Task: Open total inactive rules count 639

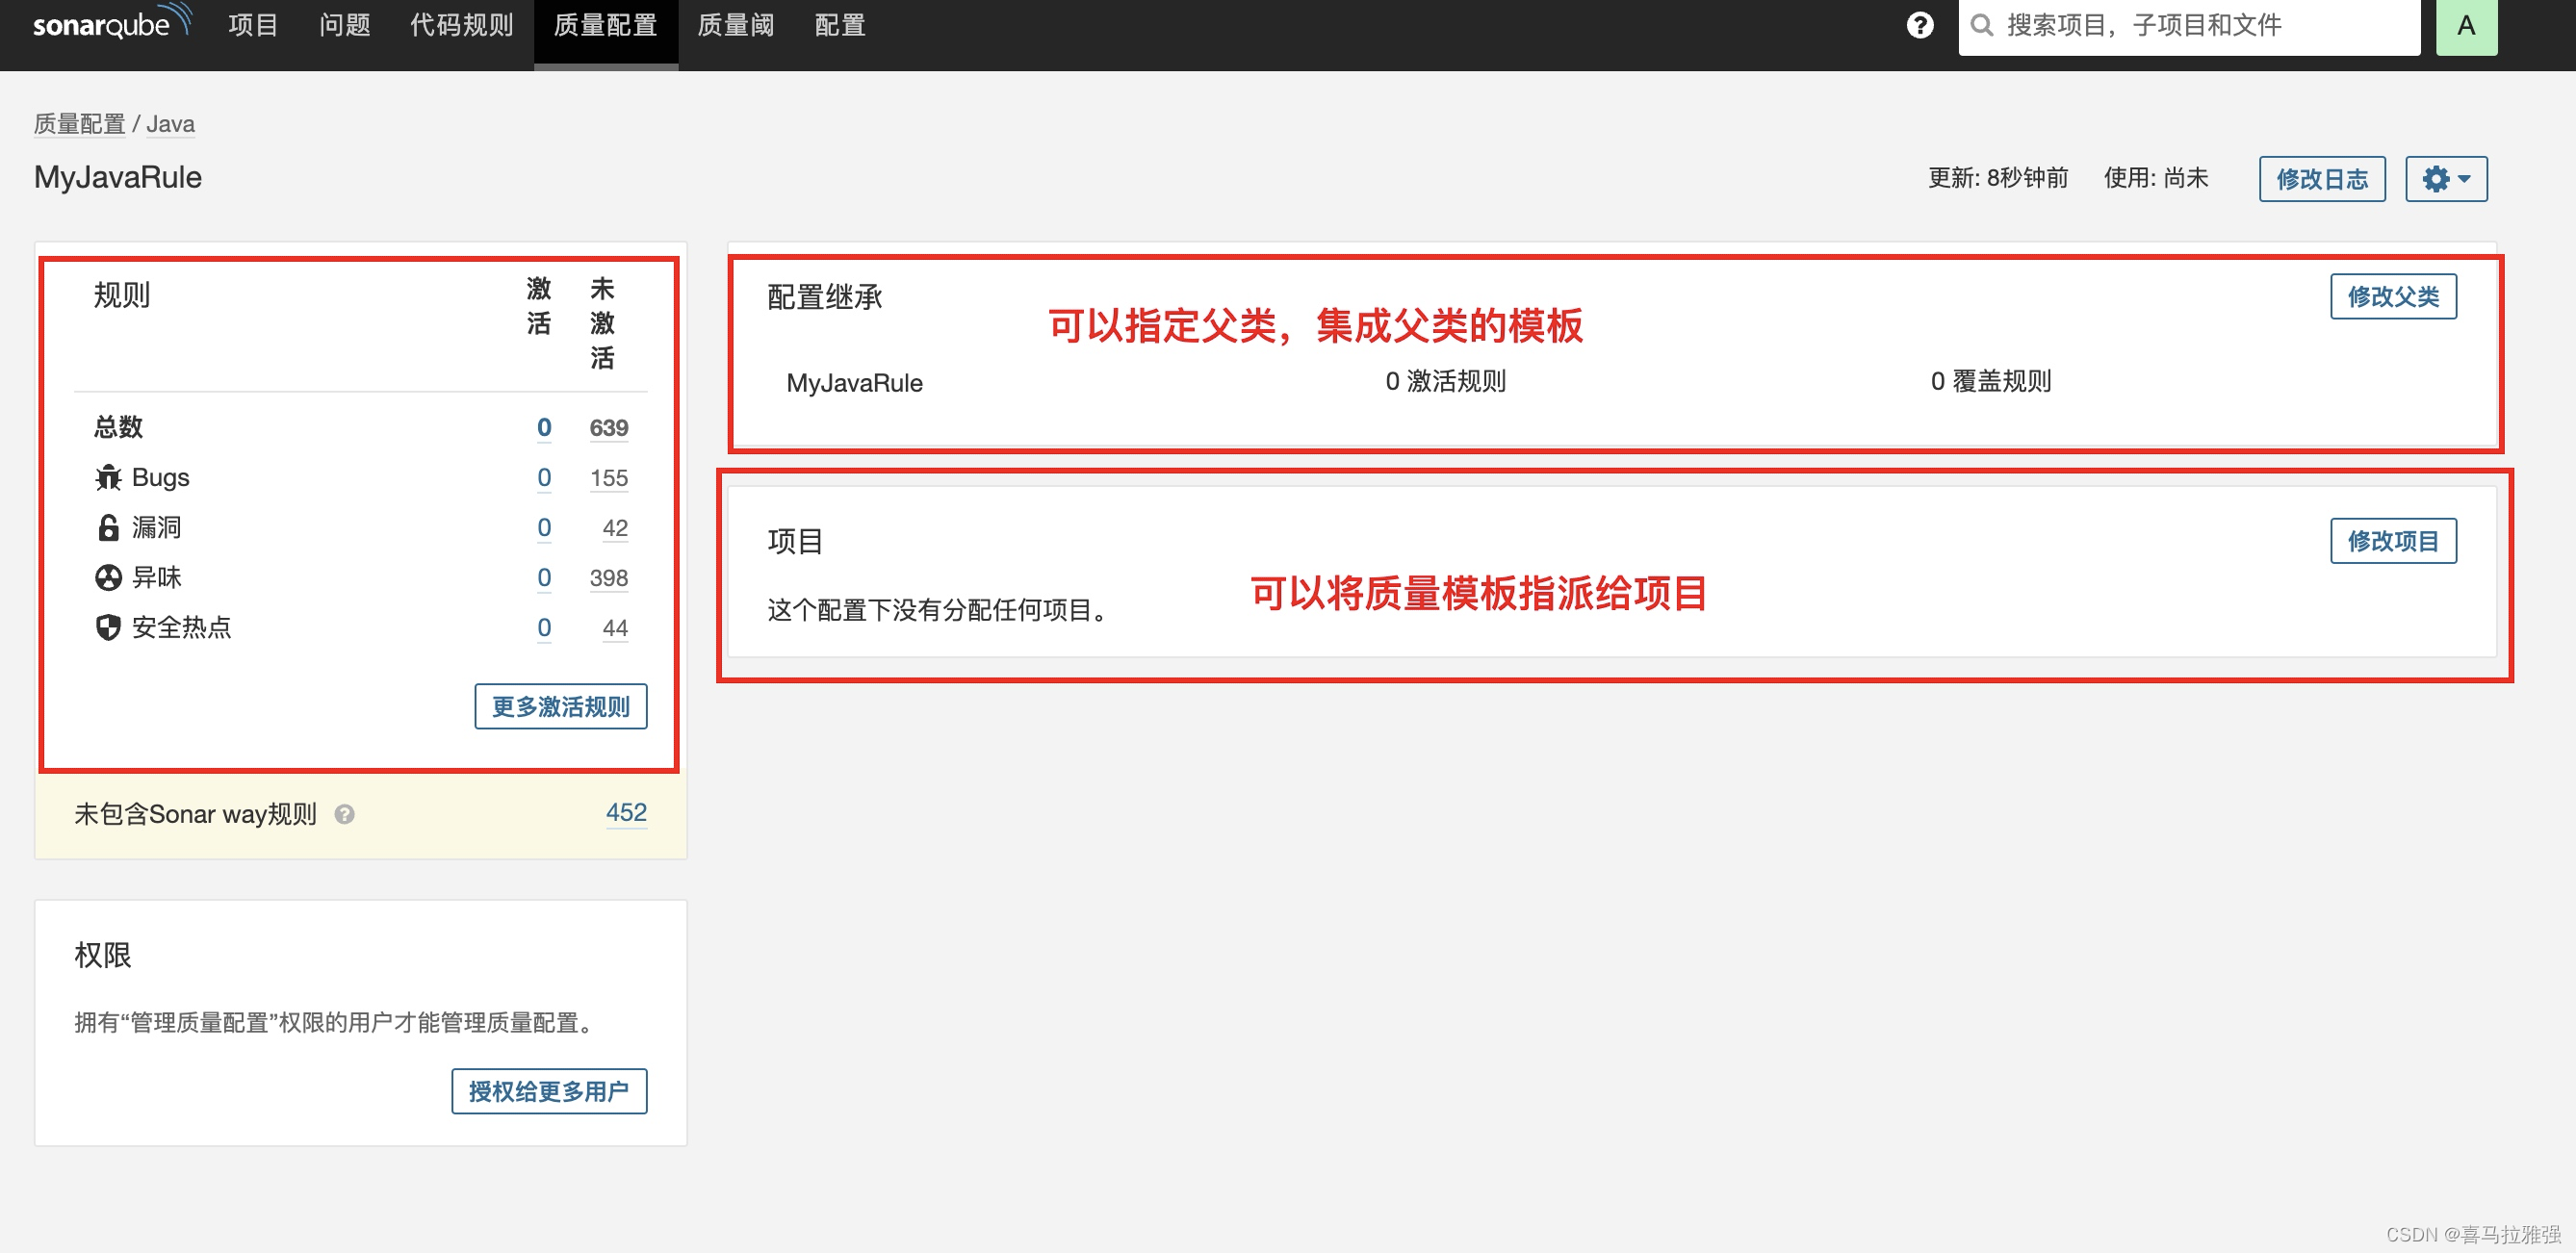Action: coord(608,428)
